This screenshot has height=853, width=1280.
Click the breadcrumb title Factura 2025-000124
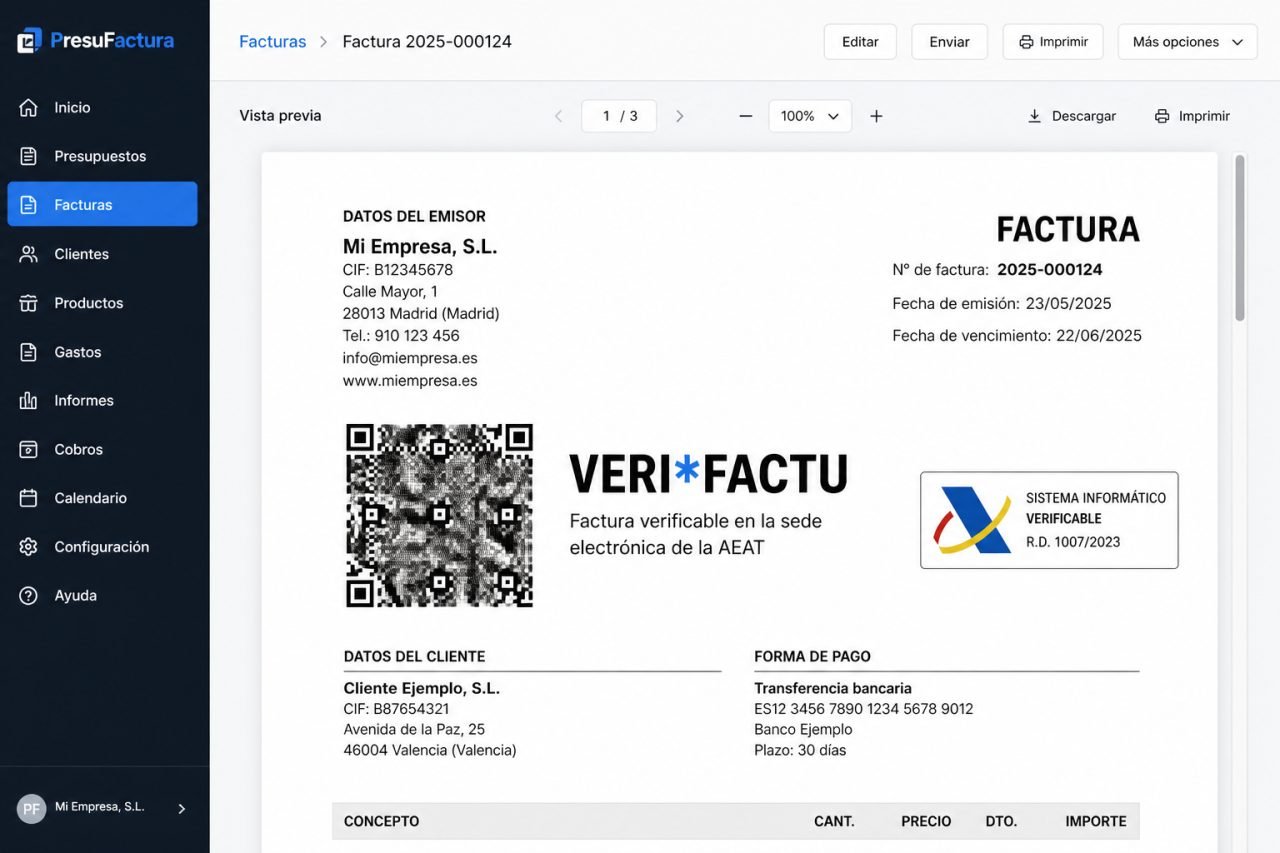427,42
